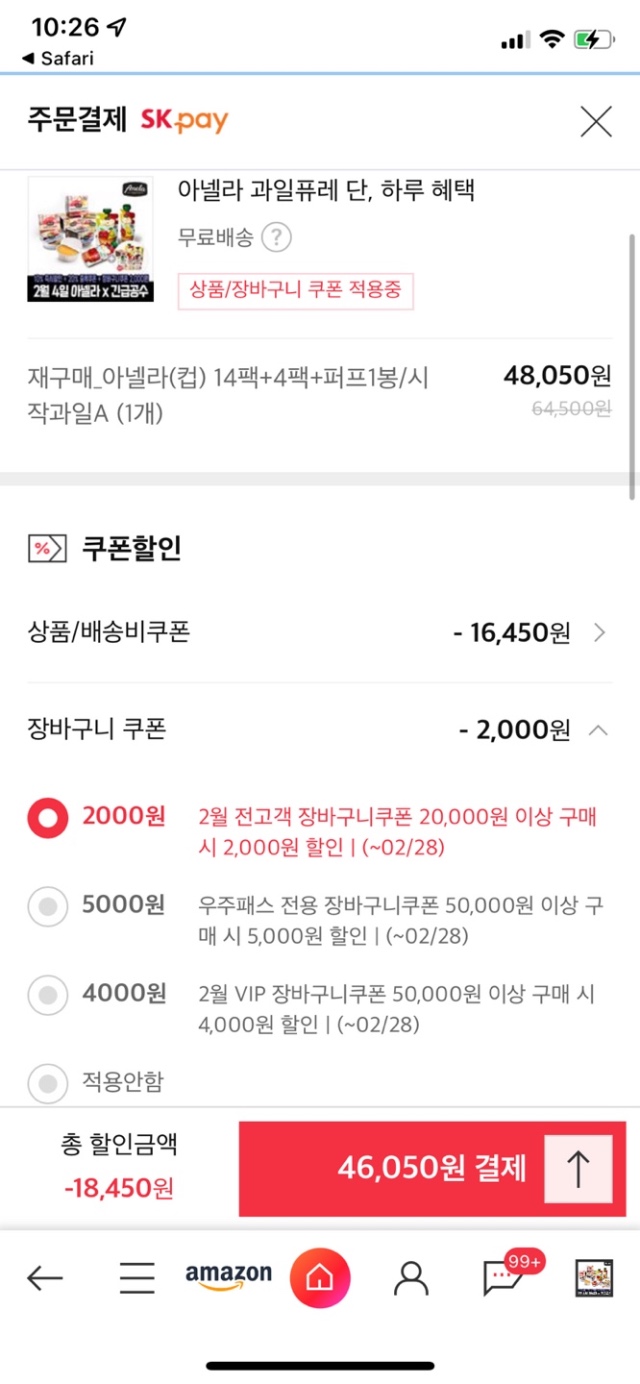Close the 주문결제 order payment page
Screen dimensions: 640x1384
coord(596,122)
